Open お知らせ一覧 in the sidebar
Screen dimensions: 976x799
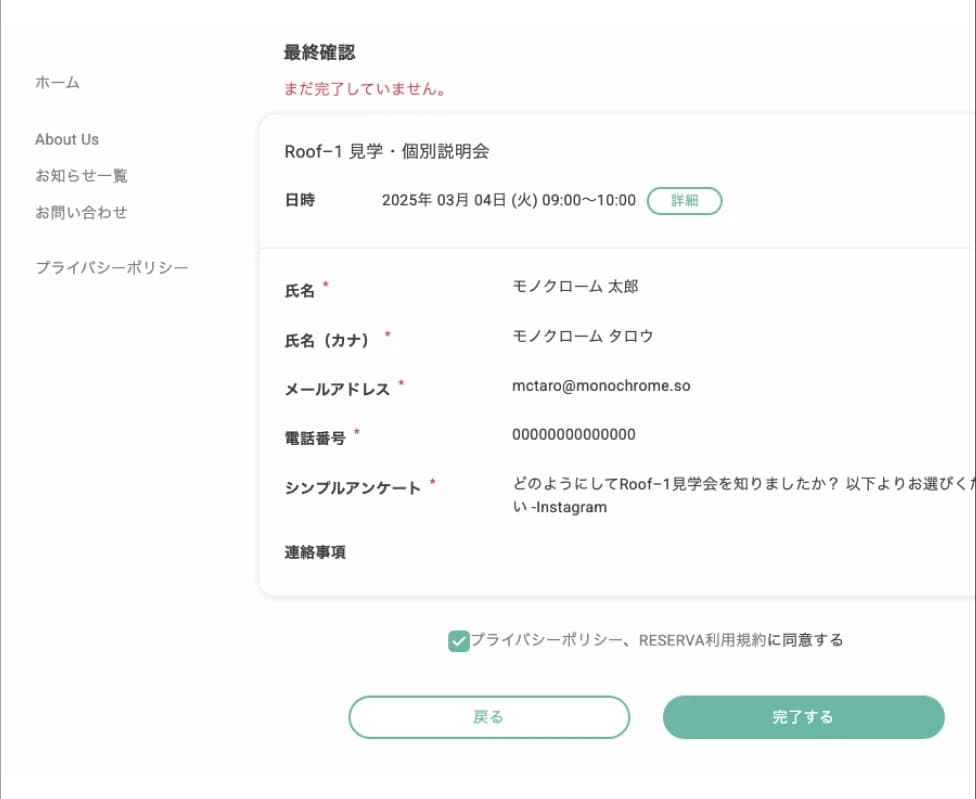pyautogui.click(x=81, y=176)
